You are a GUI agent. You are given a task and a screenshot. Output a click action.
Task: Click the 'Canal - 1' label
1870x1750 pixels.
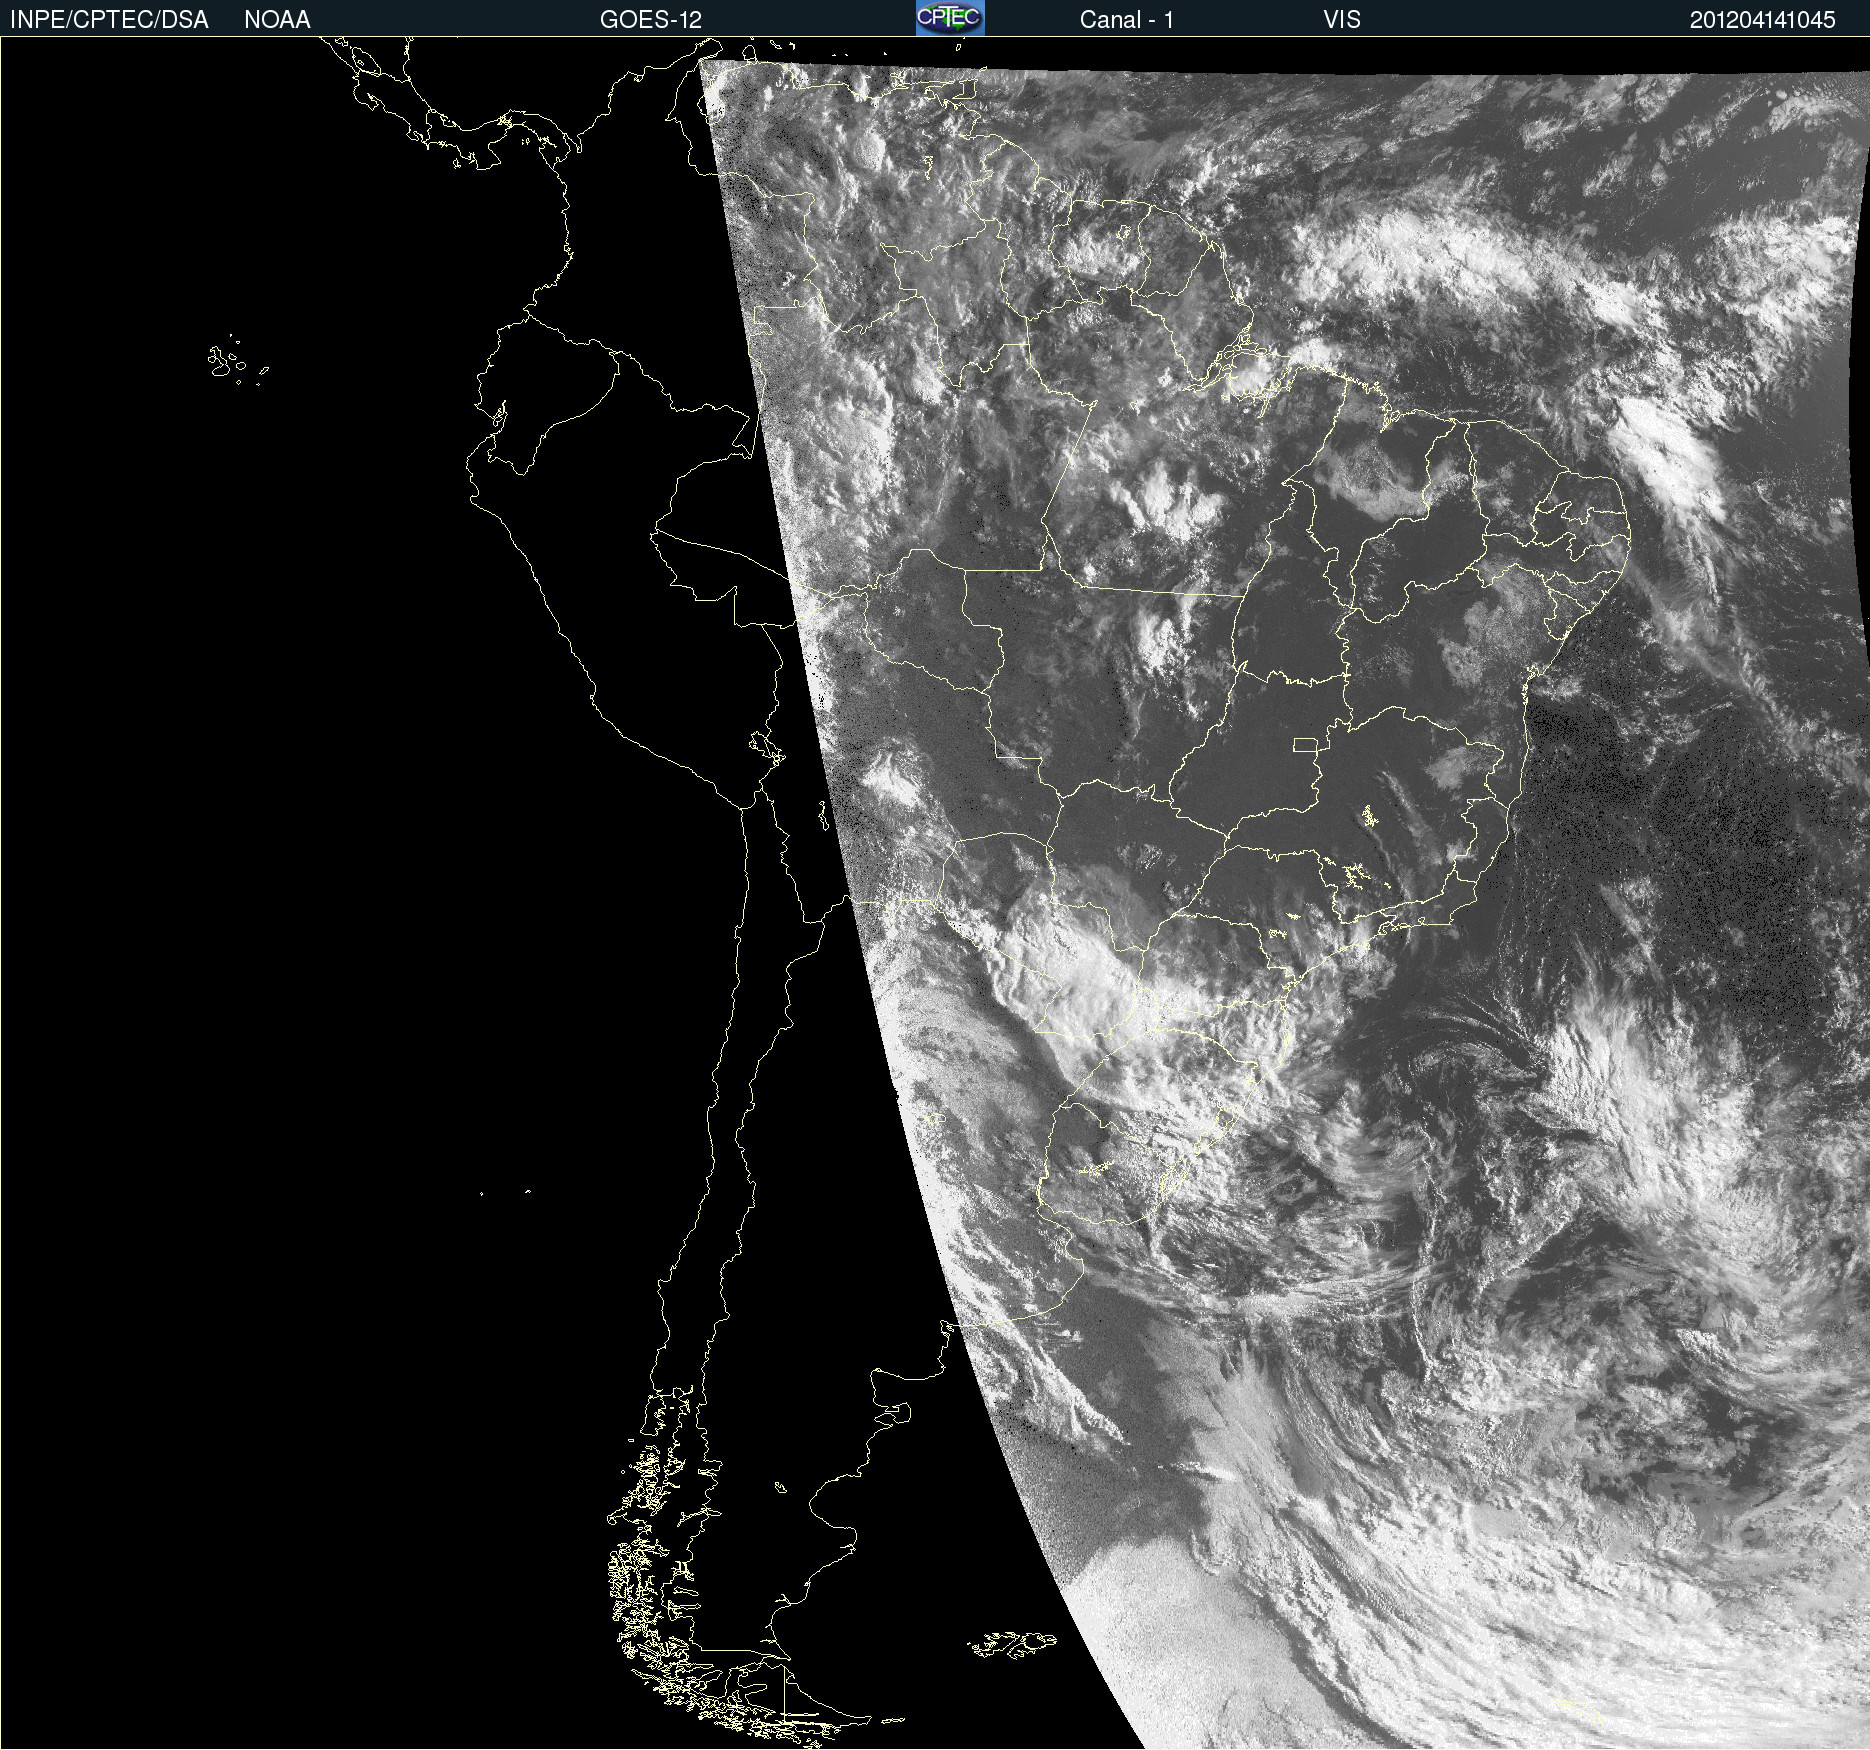click(1126, 20)
